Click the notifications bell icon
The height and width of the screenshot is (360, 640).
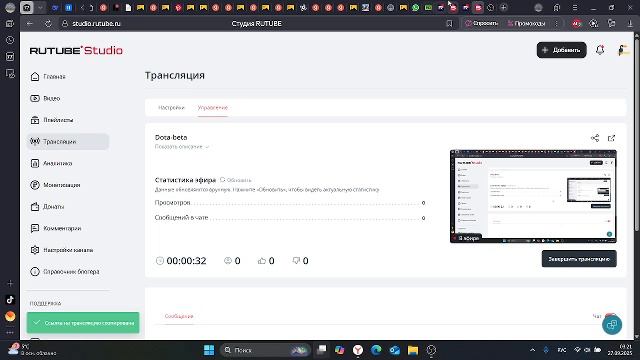[600, 50]
